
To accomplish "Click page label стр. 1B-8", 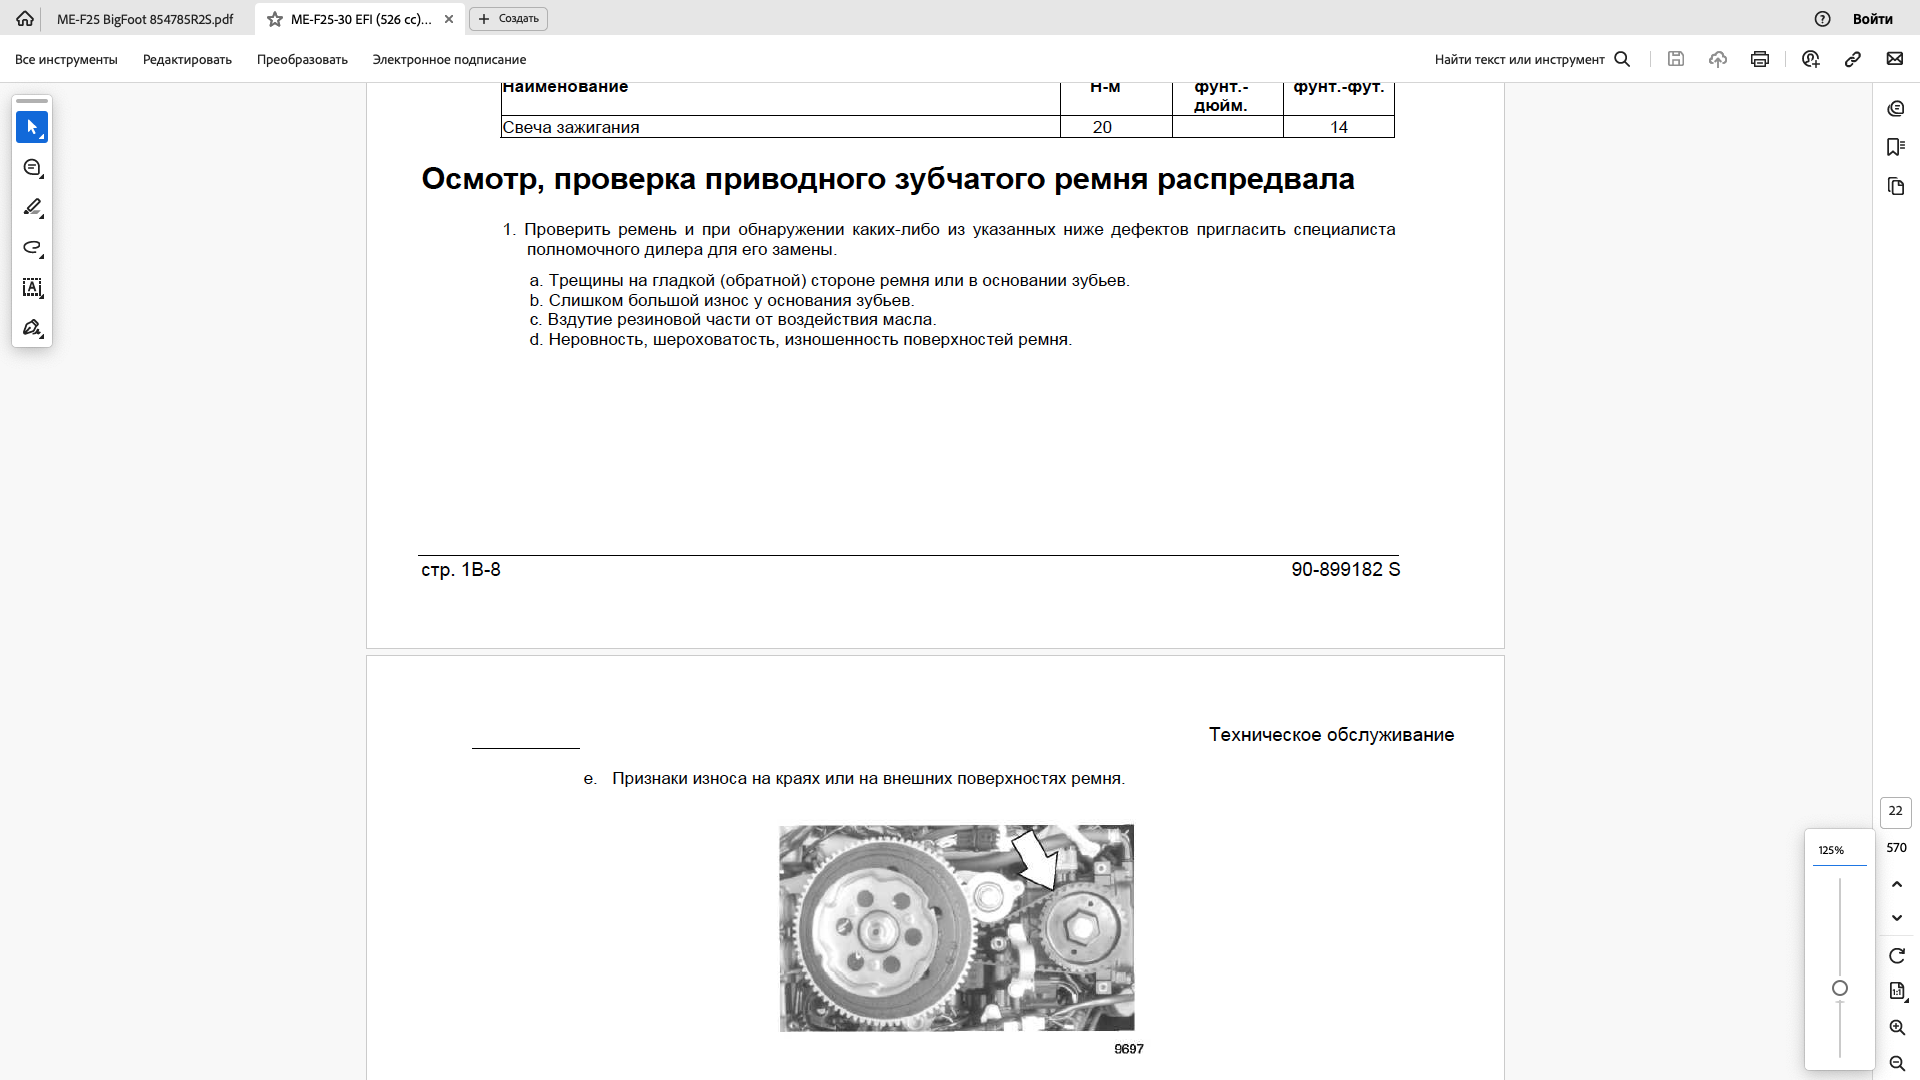I will 461,570.
